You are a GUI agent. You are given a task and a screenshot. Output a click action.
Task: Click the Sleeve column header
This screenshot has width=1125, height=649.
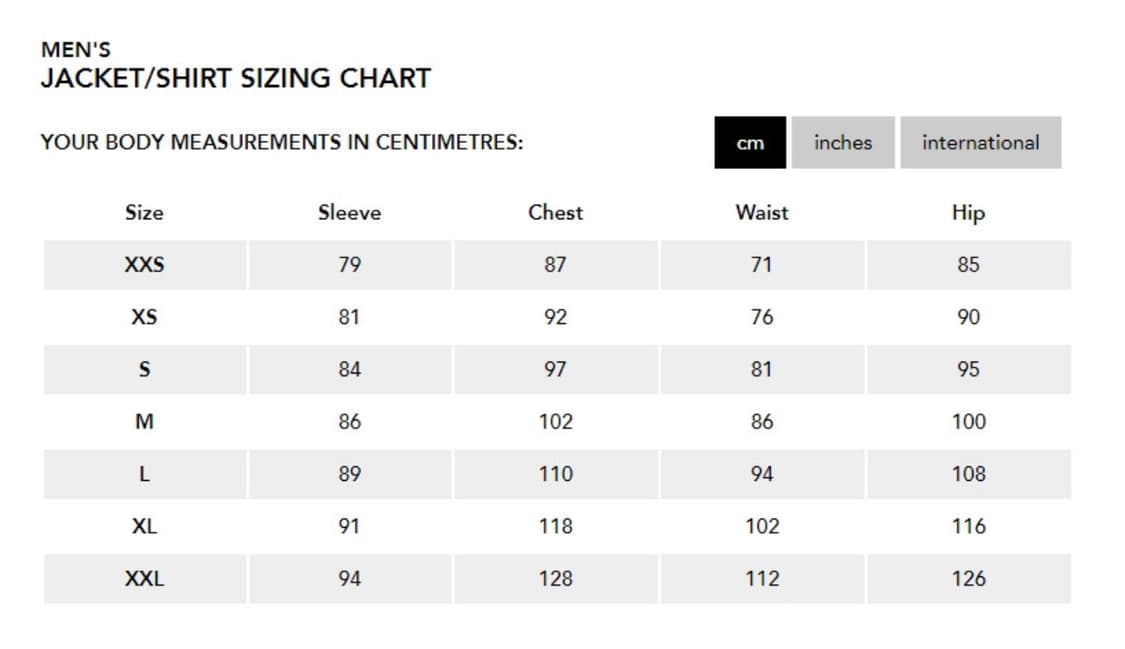tap(349, 212)
